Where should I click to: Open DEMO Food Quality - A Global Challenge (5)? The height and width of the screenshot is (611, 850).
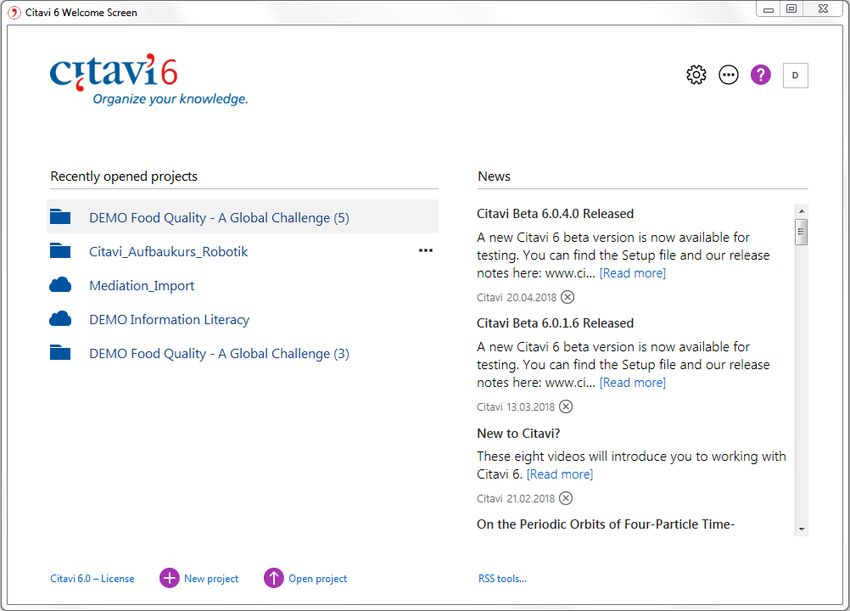[x=219, y=217]
